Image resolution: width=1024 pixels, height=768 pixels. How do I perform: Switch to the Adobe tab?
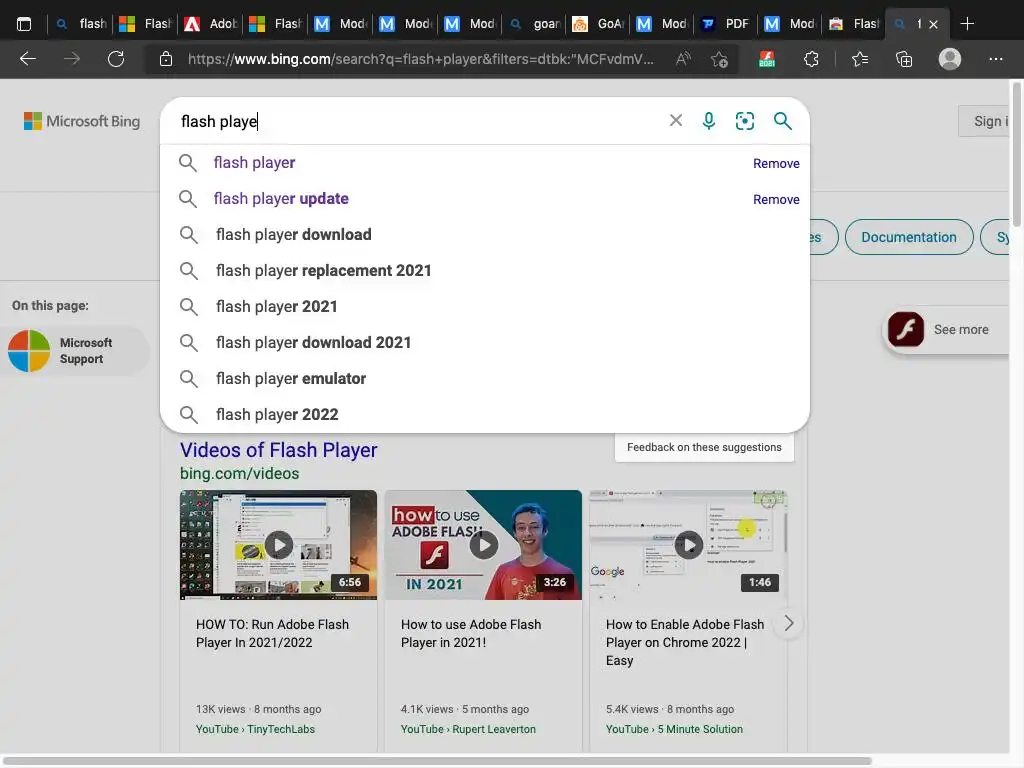coord(210,24)
